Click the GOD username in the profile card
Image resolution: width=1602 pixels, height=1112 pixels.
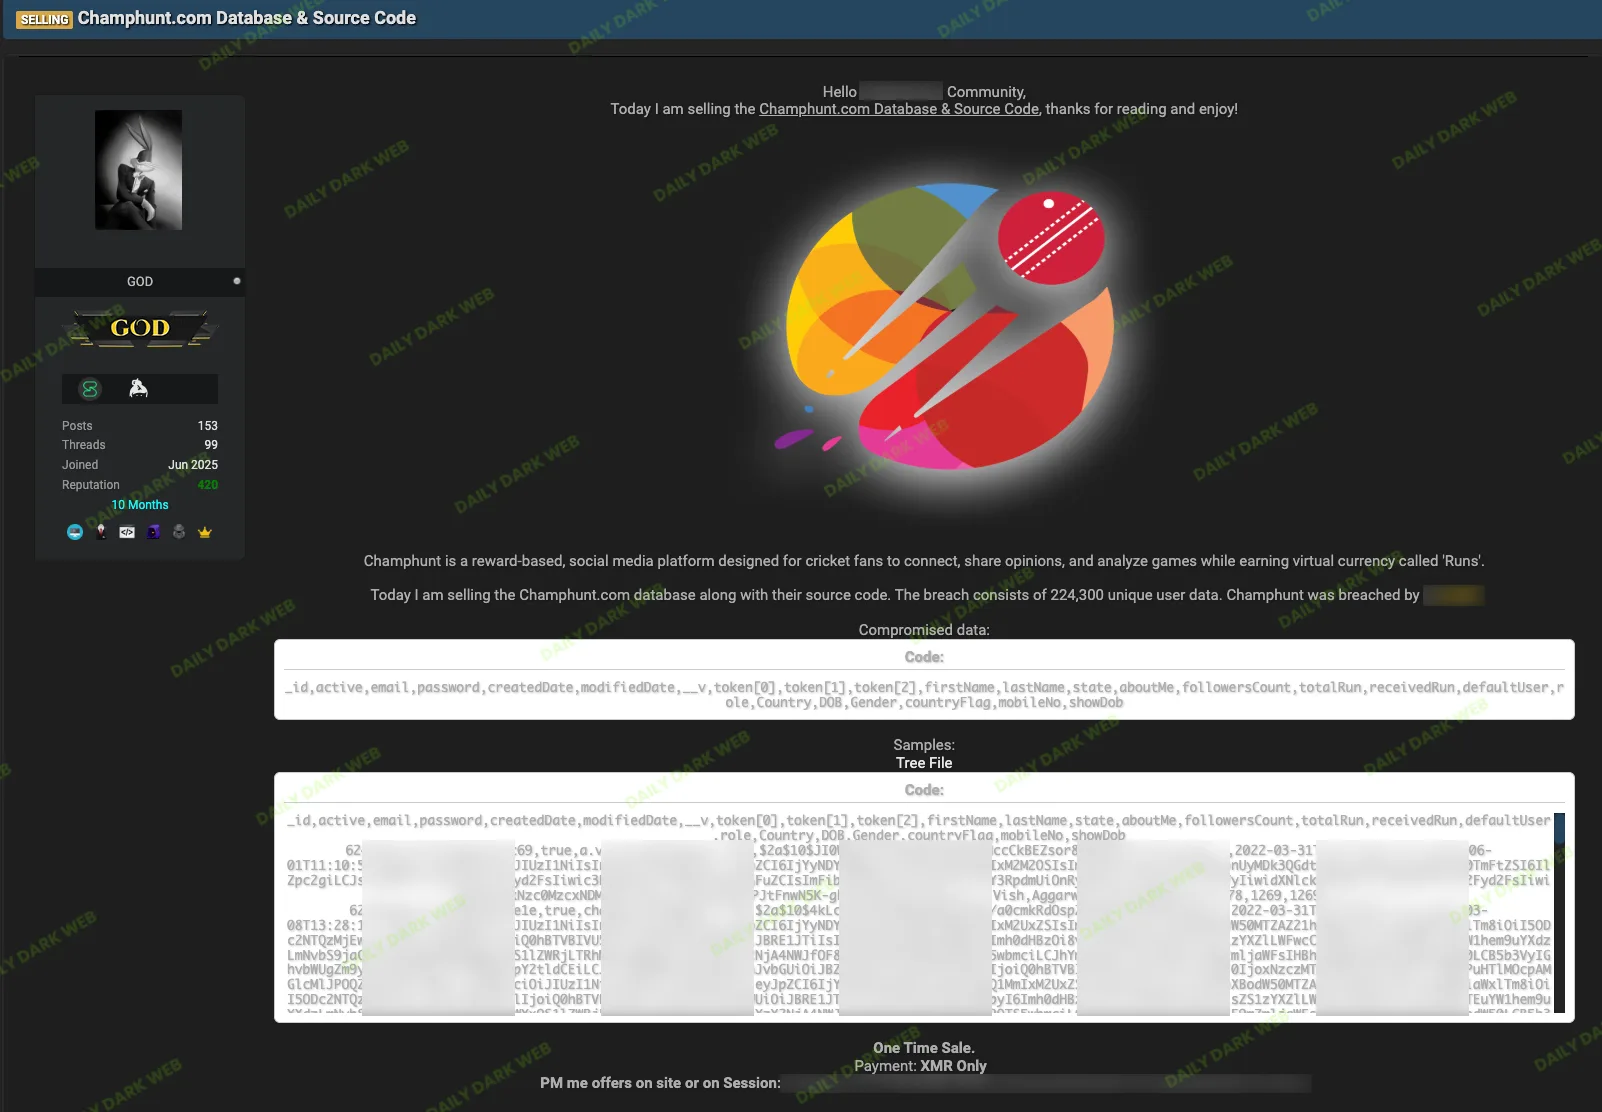pyautogui.click(x=140, y=282)
